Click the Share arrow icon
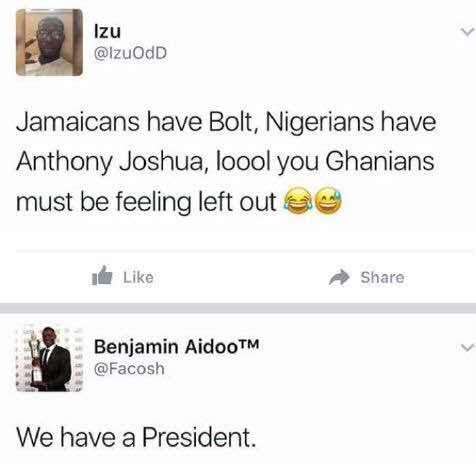Image resolution: width=476 pixels, height=463 pixels. point(339,277)
